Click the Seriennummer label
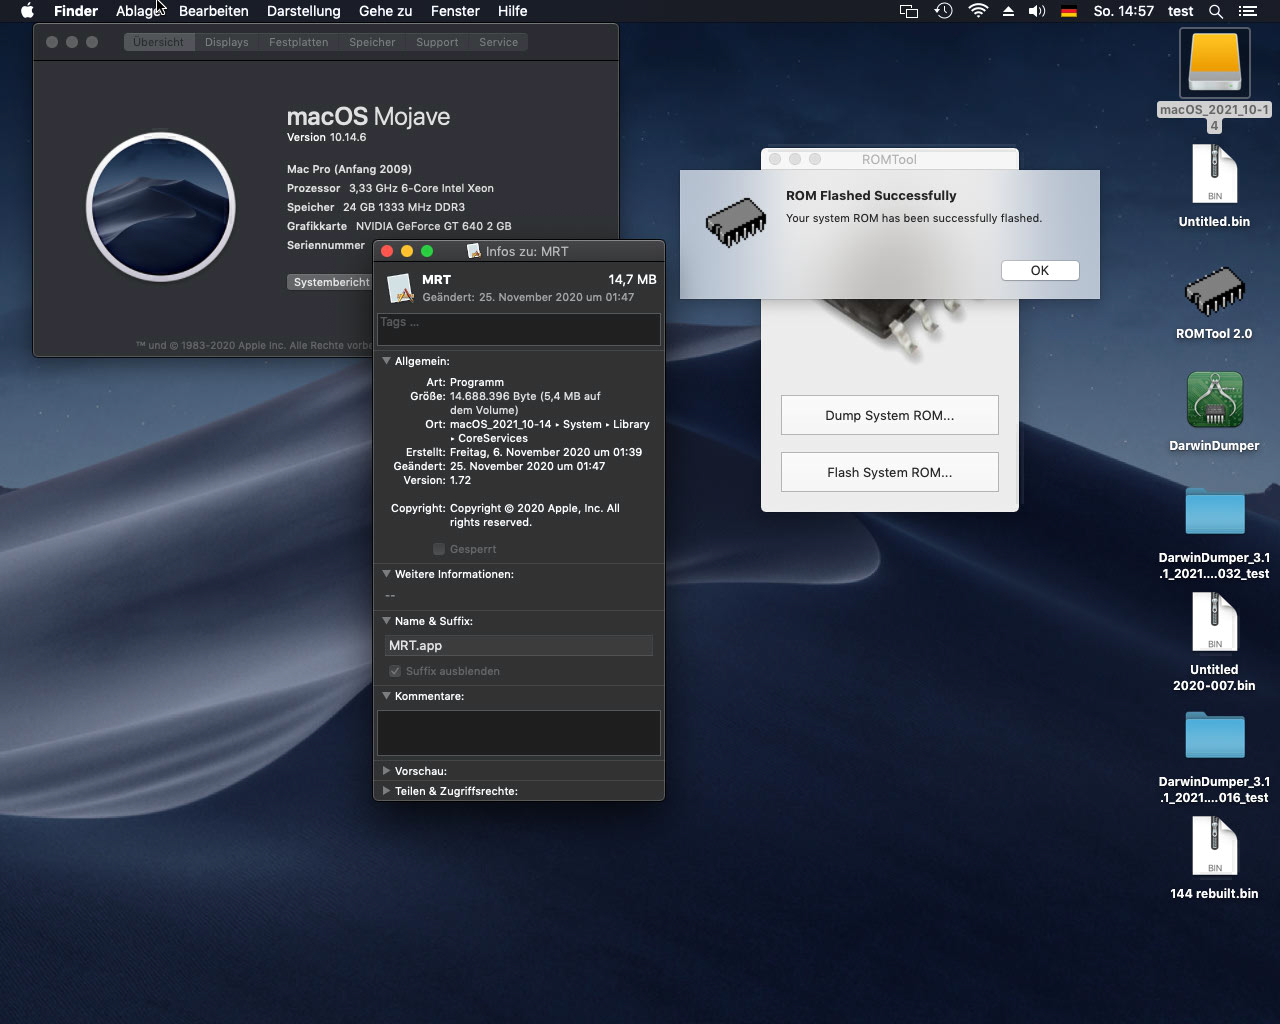The width and height of the screenshot is (1280, 1024). [x=326, y=245]
